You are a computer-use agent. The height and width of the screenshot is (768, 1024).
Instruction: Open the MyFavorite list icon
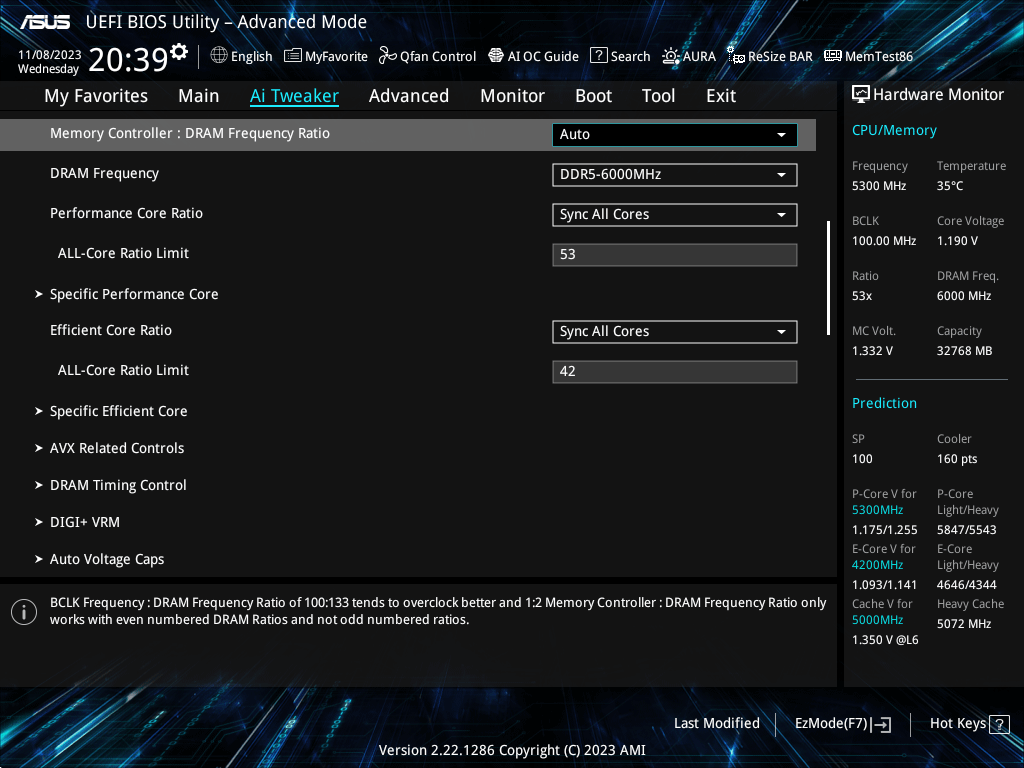tap(293, 56)
